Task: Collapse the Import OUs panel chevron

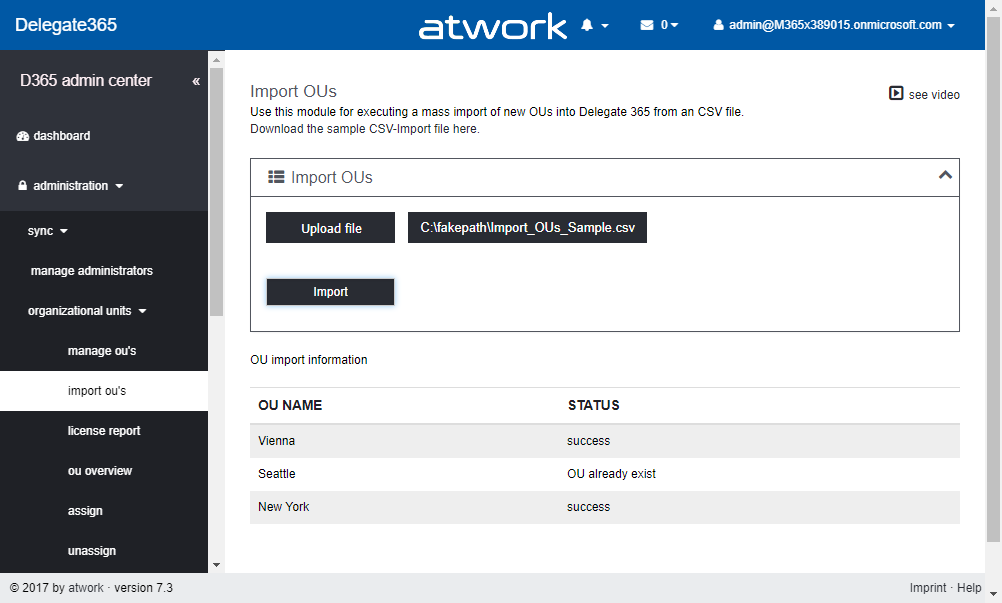Action: pyautogui.click(x=944, y=176)
